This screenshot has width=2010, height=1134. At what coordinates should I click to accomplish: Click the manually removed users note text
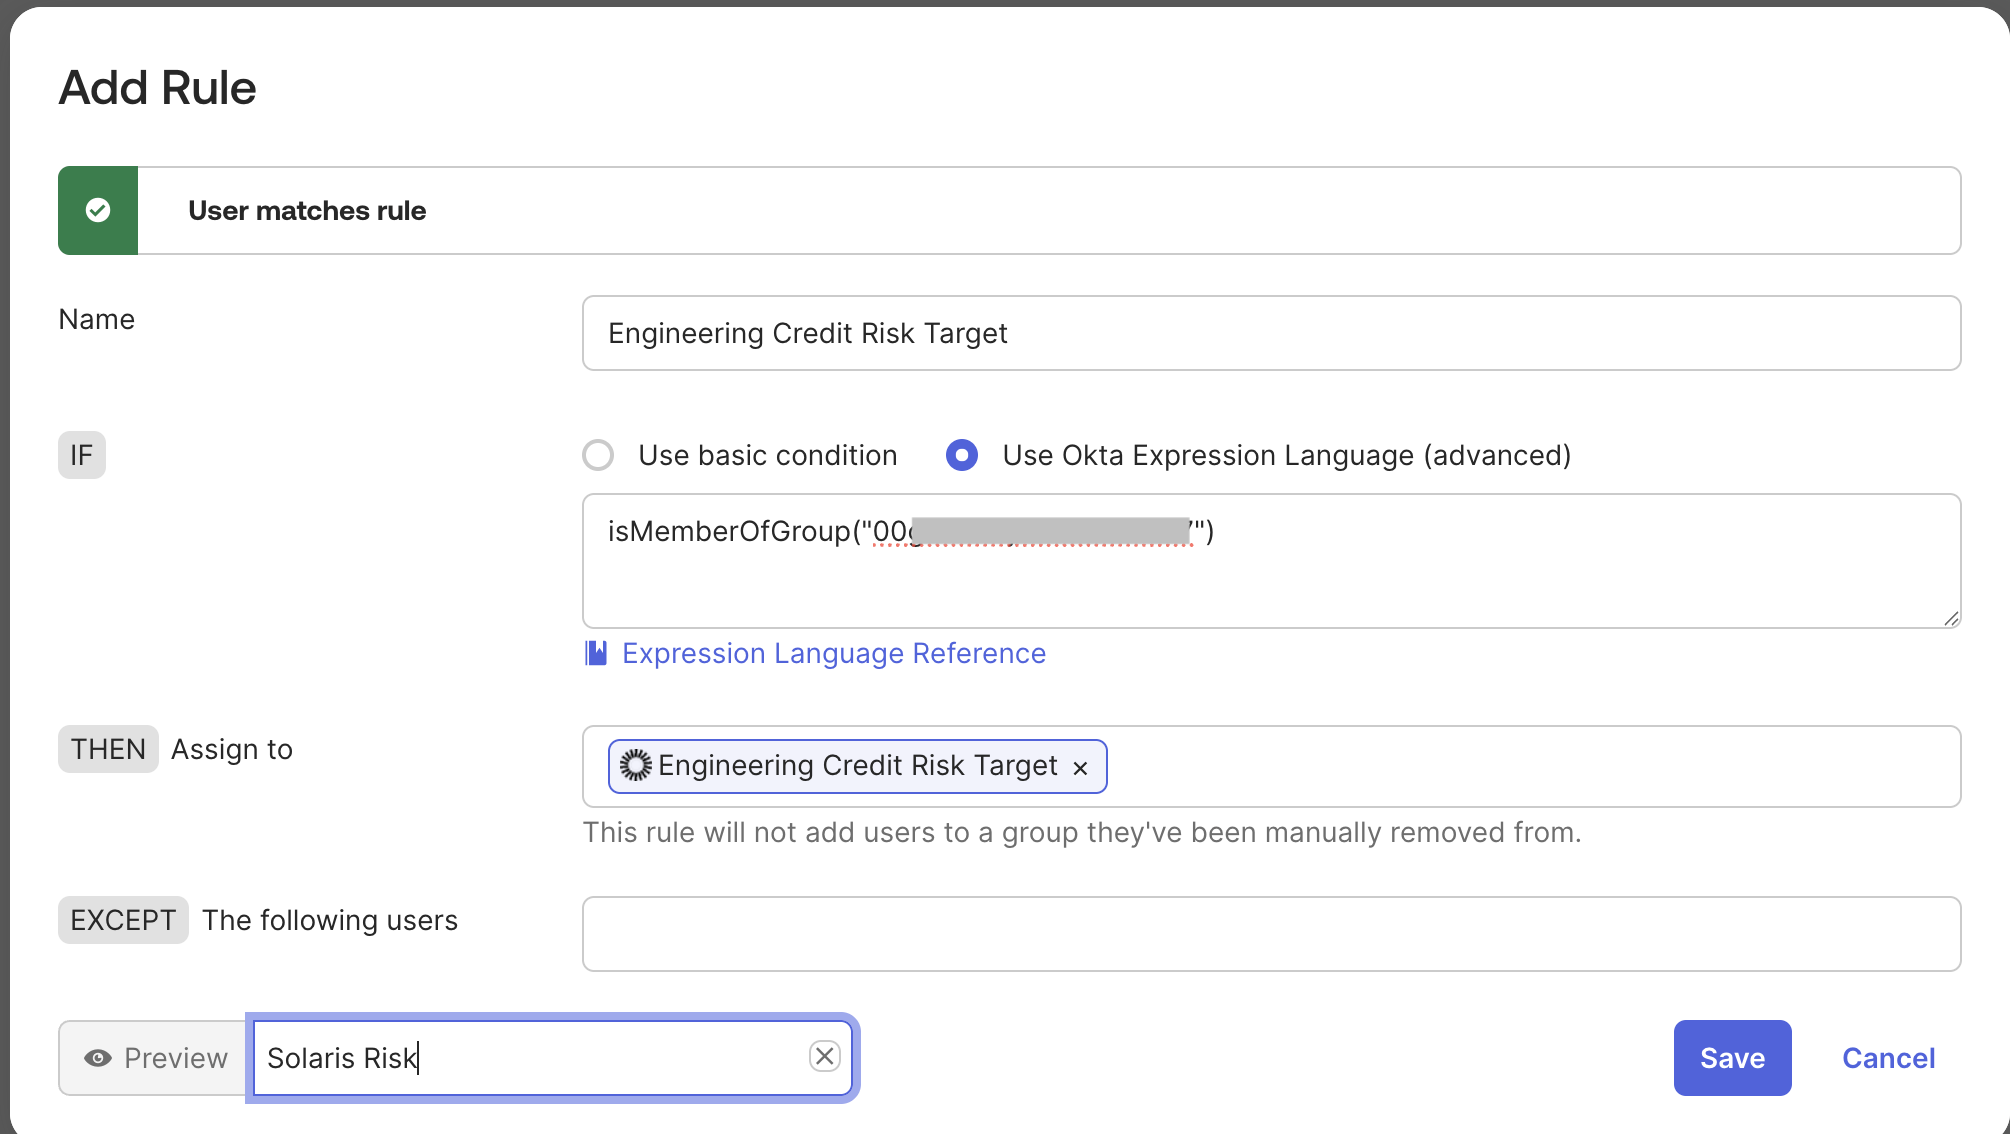point(1082,832)
